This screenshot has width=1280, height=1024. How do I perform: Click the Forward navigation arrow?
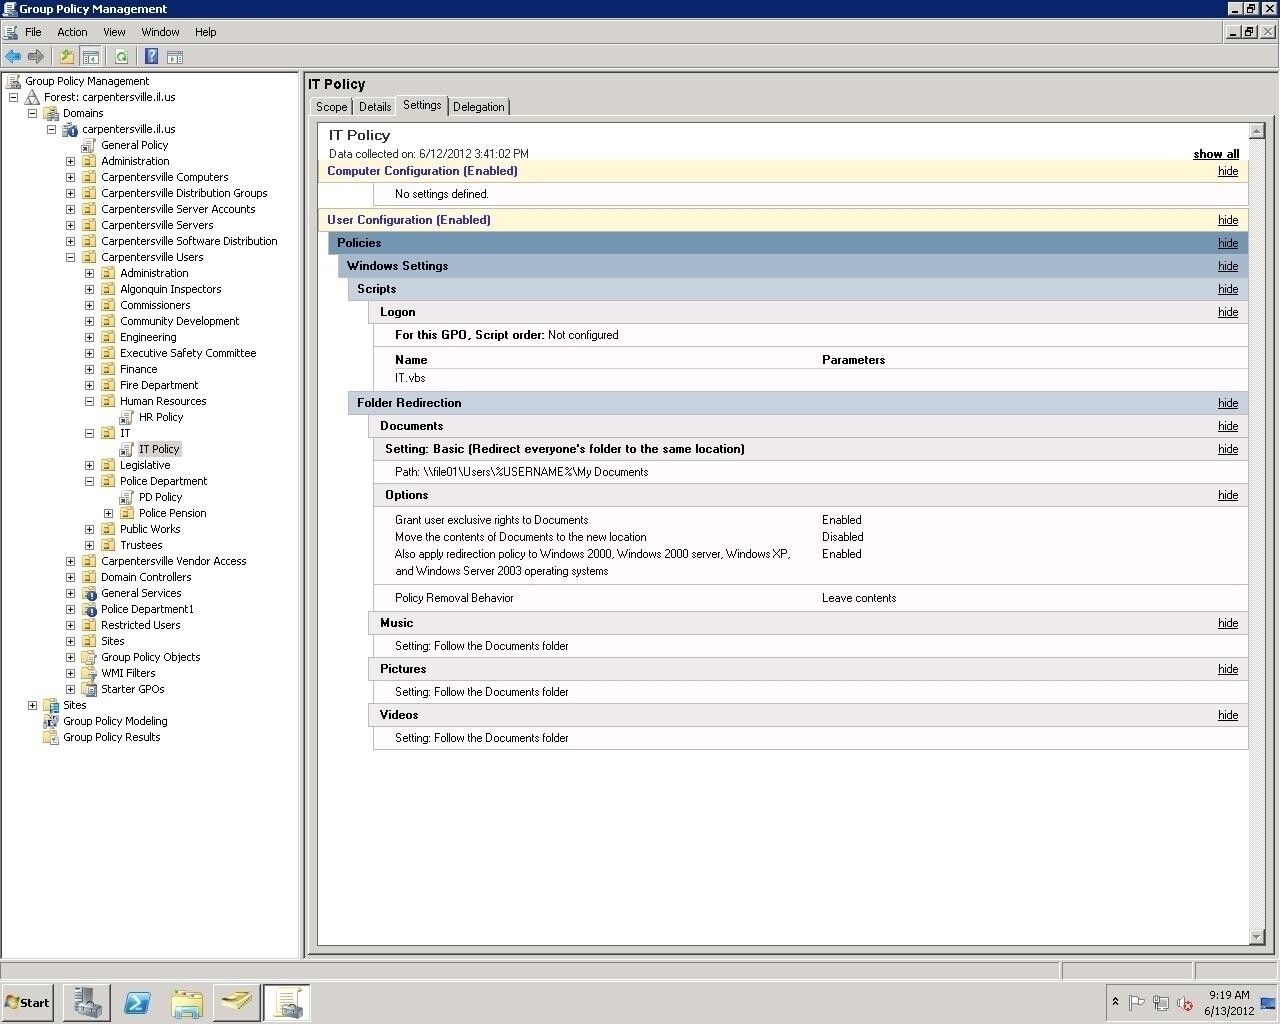(x=37, y=56)
